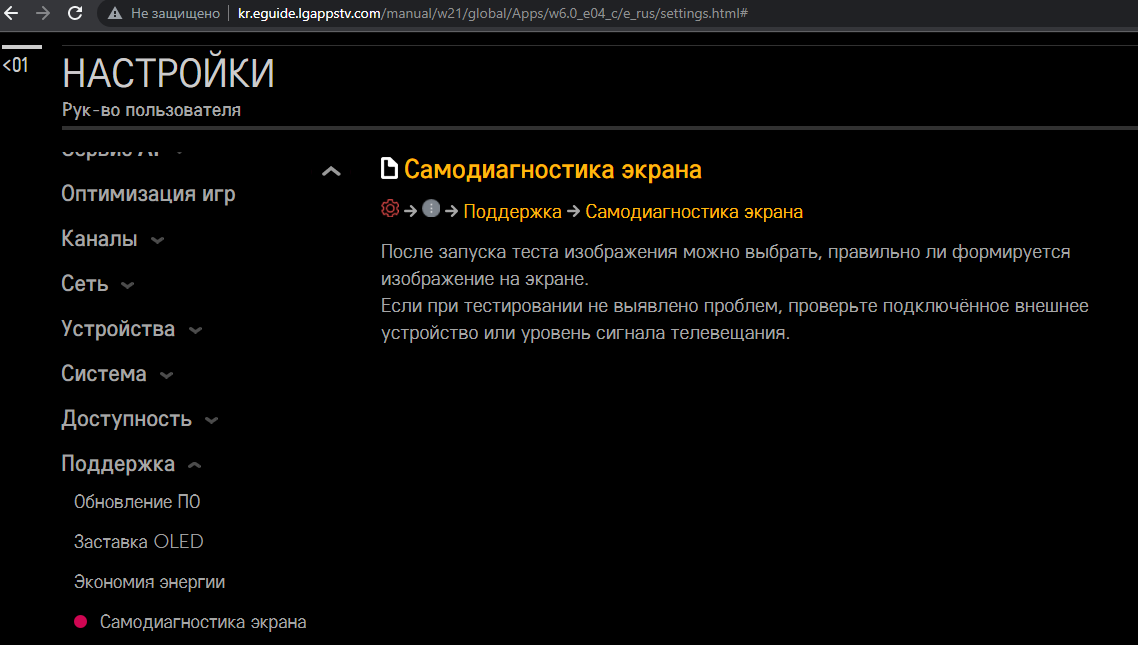Reload the page with refresh icon

click(75, 14)
